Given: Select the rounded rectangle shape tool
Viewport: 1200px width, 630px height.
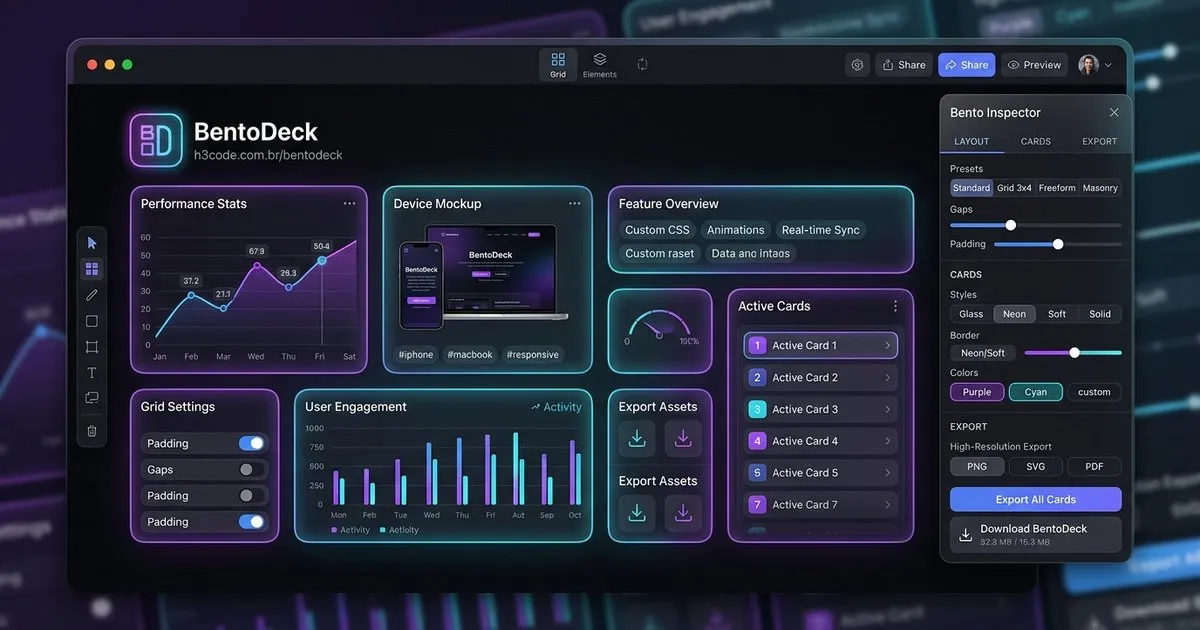Looking at the screenshot, I should (92, 321).
